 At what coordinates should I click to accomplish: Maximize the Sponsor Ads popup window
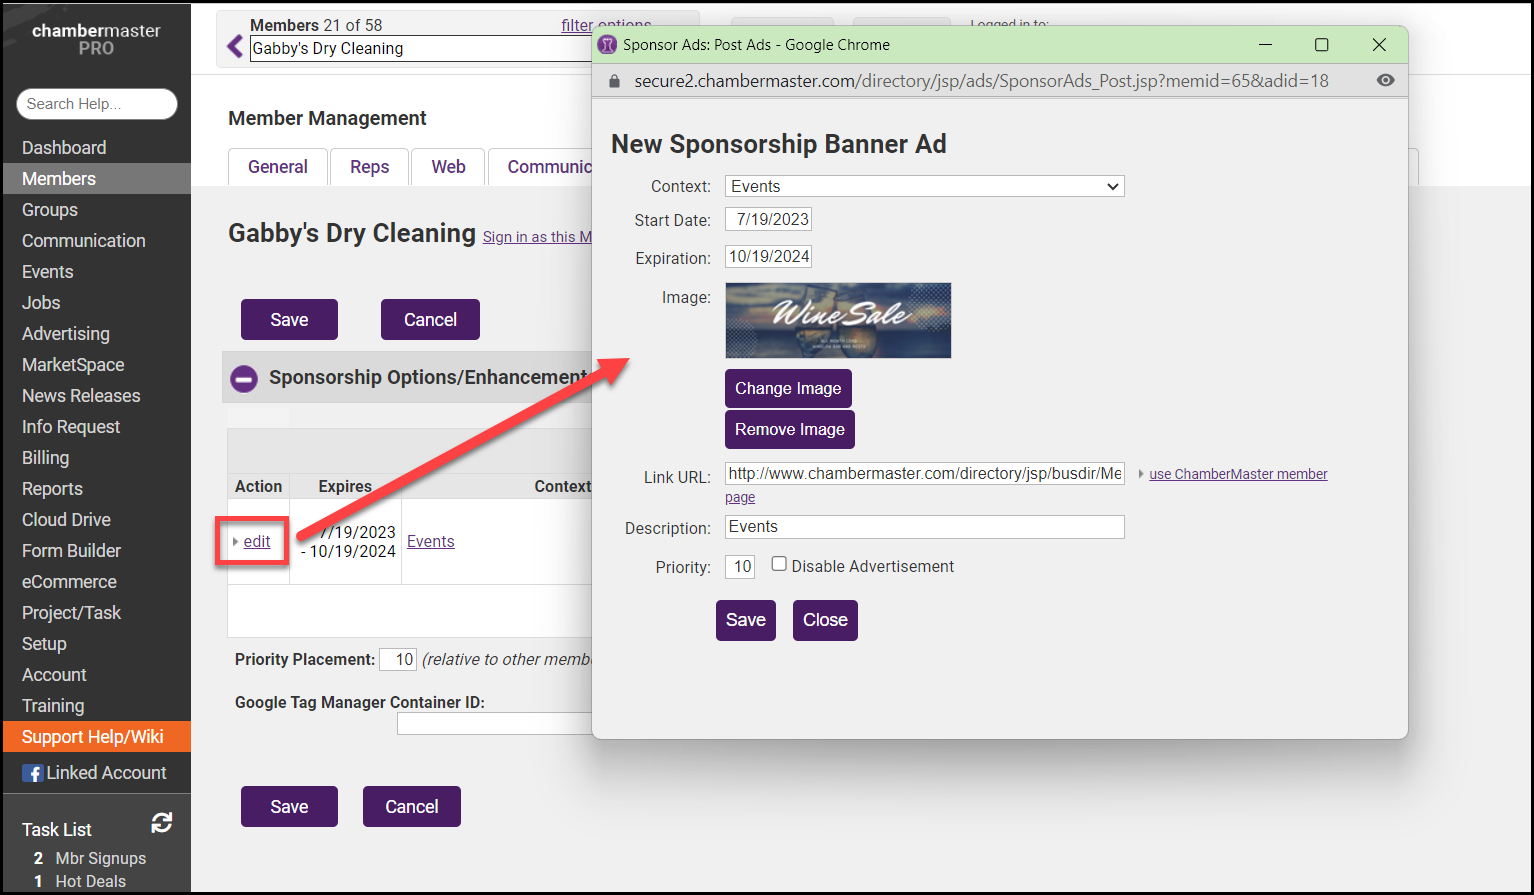tap(1321, 45)
